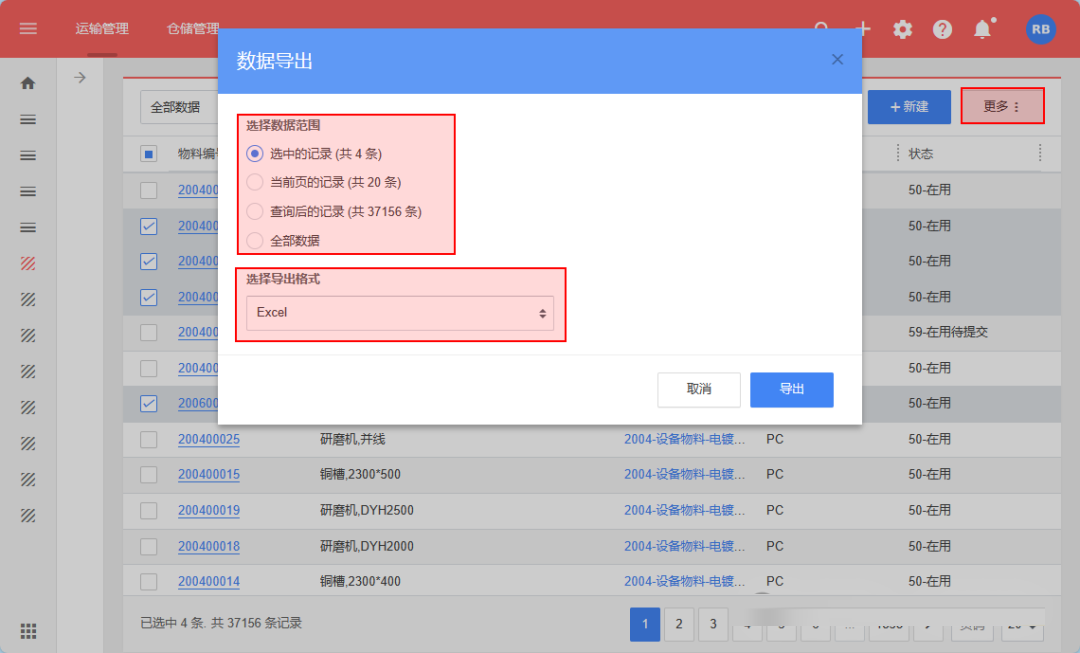Click the 取消 button
Viewport: 1080px width, 653px height.
(x=698, y=389)
